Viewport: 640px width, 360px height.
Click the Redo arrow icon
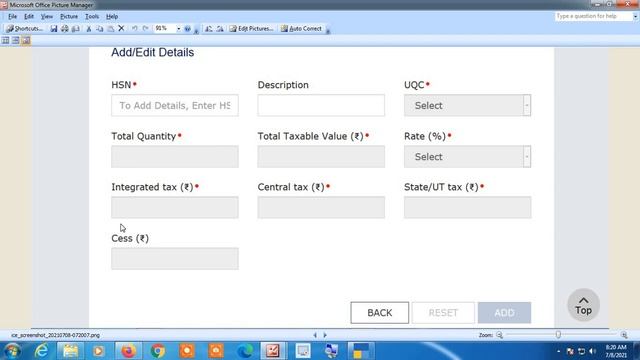(x=145, y=29)
